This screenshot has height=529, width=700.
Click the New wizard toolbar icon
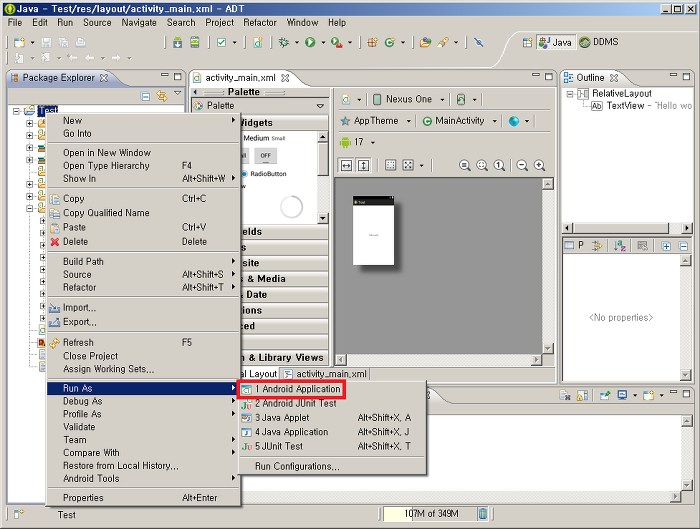[x=19, y=42]
